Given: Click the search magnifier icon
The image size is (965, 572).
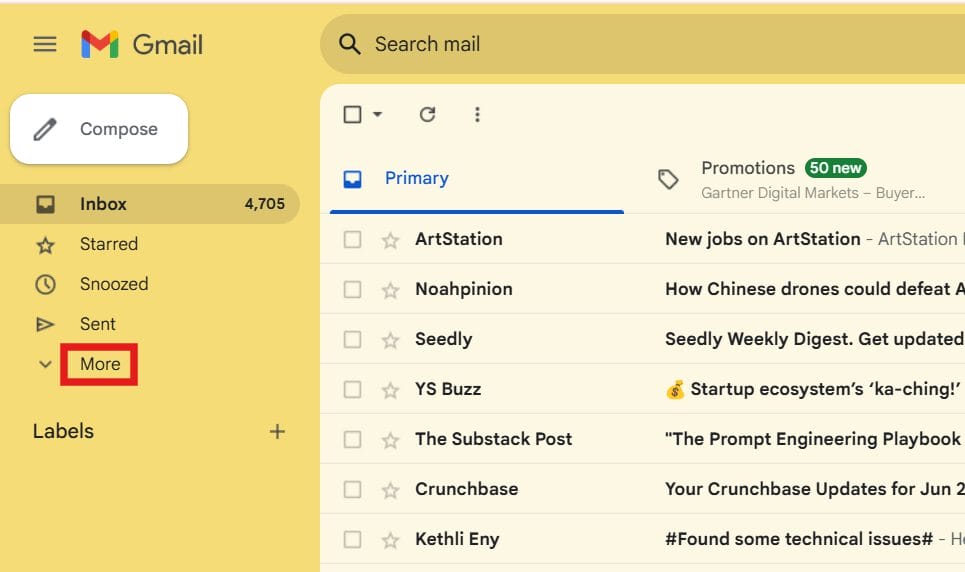Looking at the screenshot, I should 350,44.
